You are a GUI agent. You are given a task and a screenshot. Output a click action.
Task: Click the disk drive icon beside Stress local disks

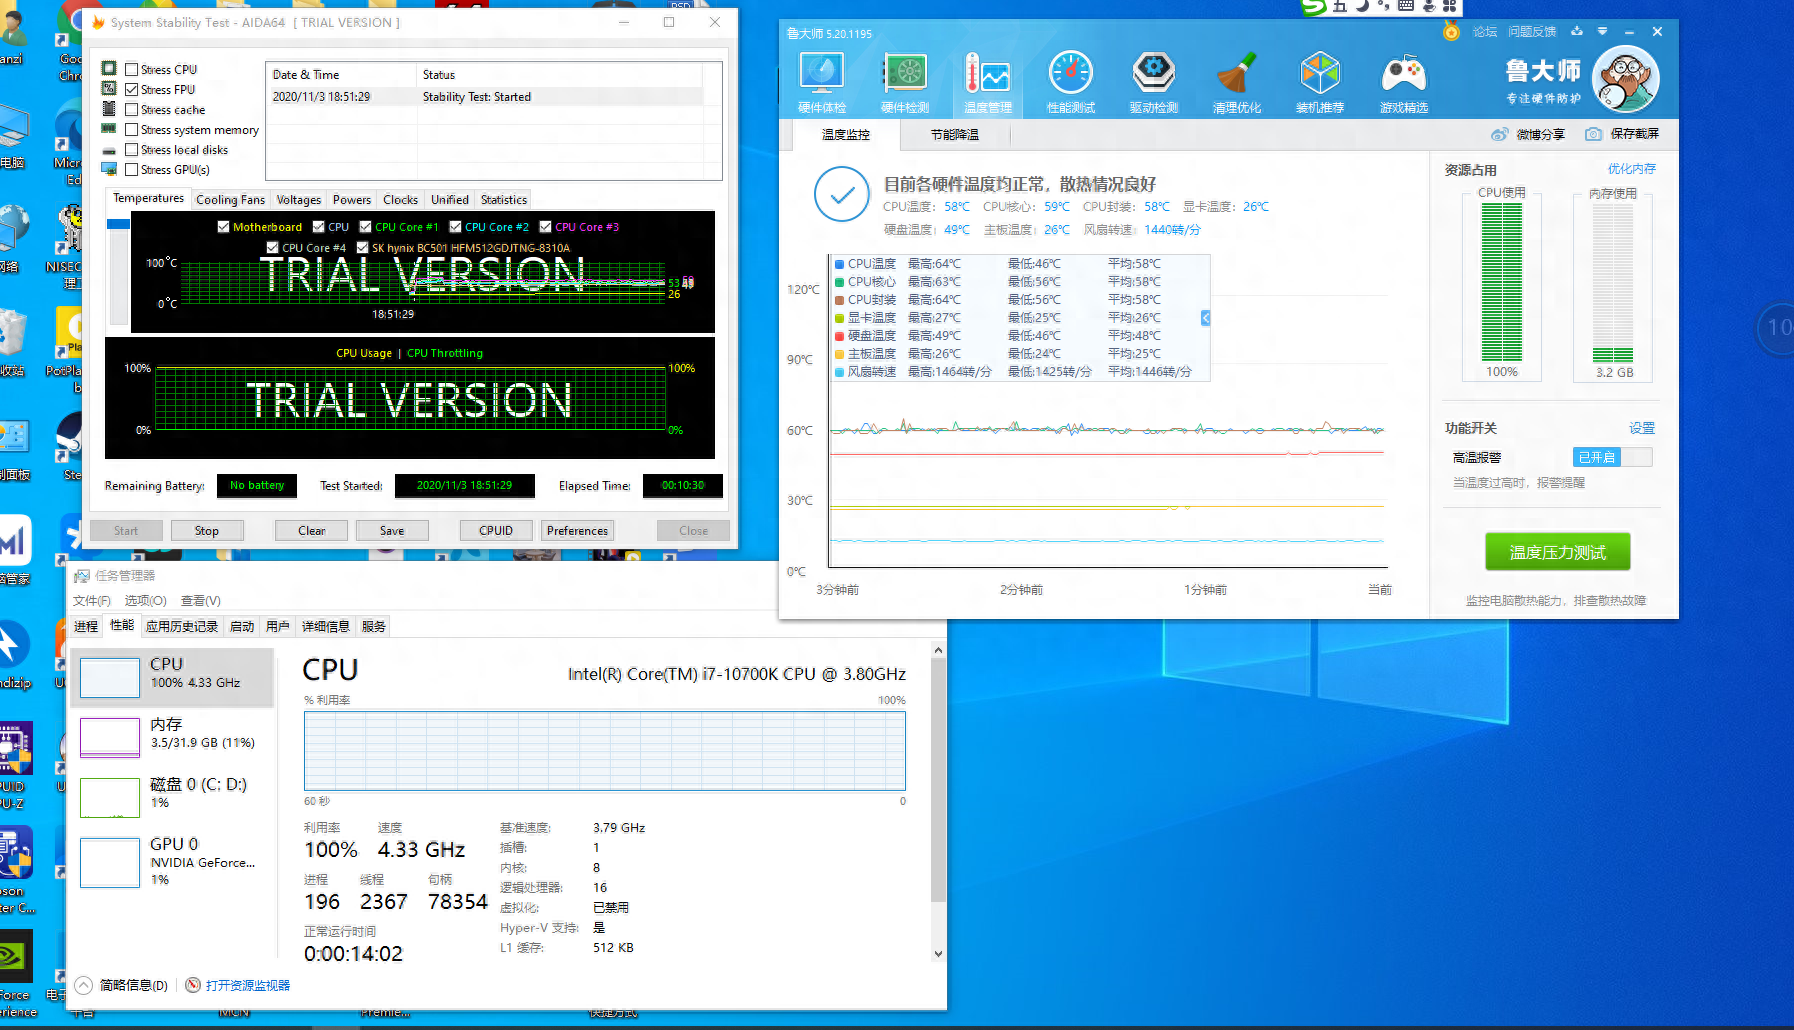point(109,150)
